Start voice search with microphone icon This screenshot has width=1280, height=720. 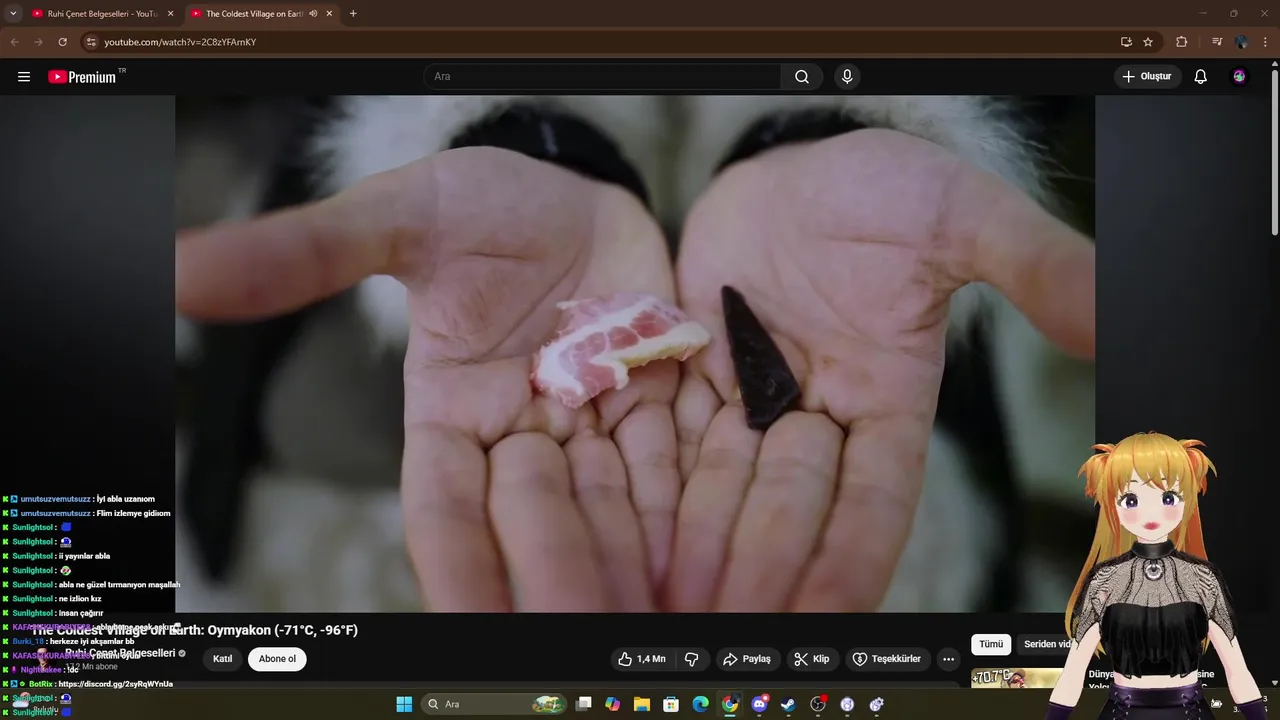point(847,77)
